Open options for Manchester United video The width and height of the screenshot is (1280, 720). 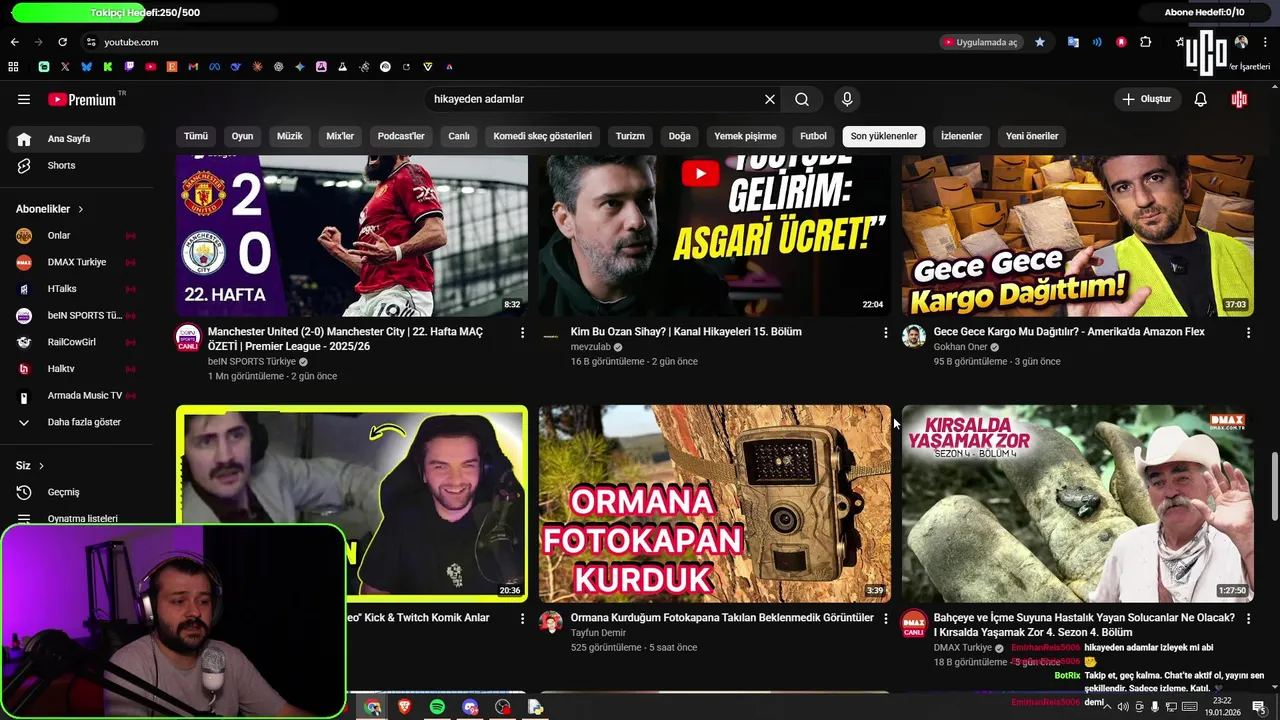(x=522, y=332)
